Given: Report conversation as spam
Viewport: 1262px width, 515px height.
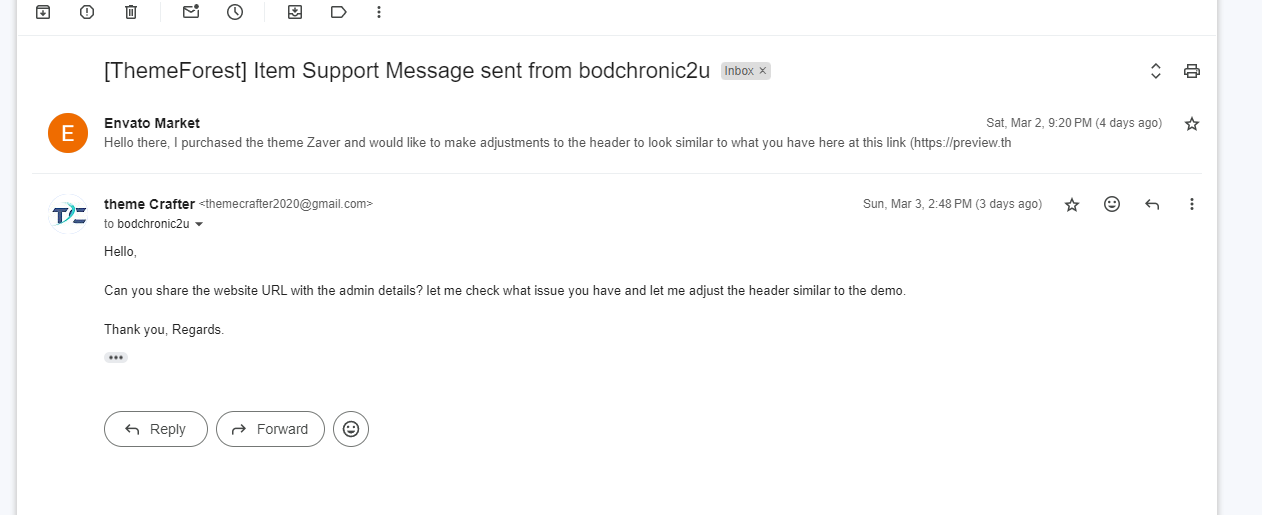Looking at the screenshot, I should (x=87, y=12).
